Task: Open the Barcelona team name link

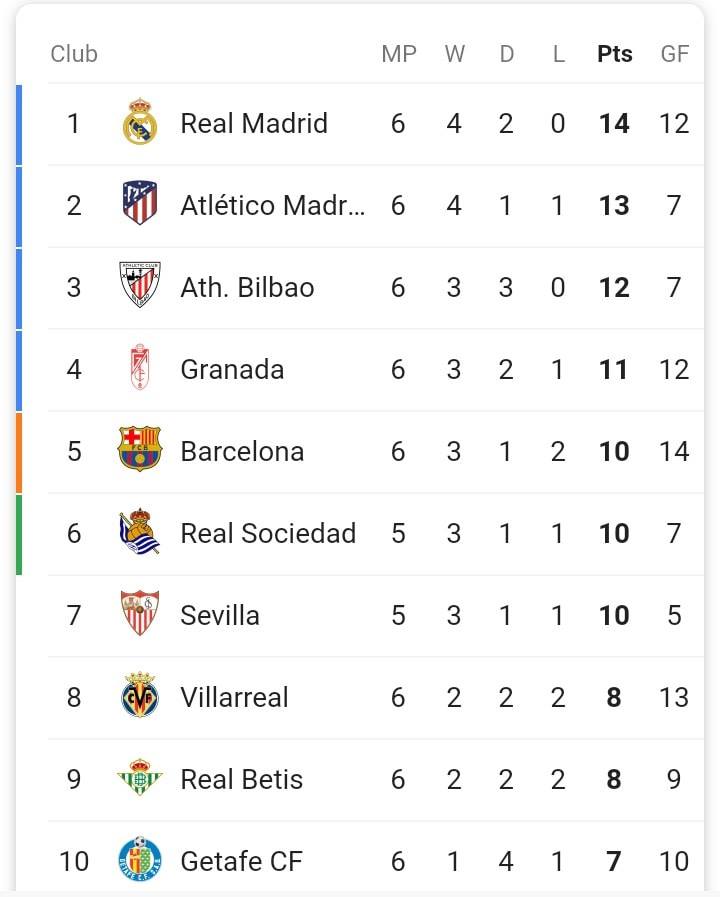Action: point(242,451)
